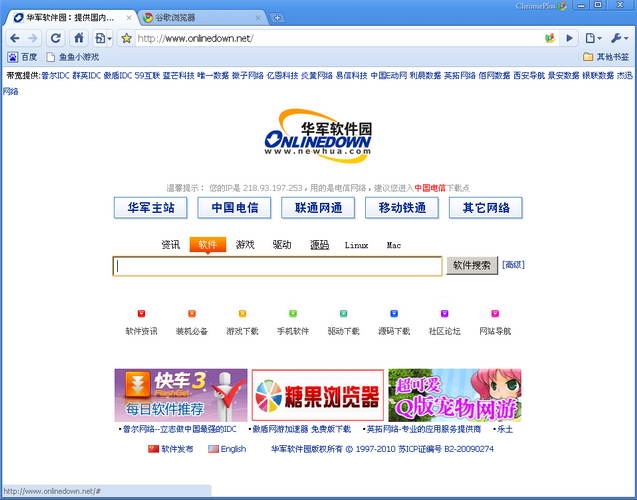Open the 鱼鱼小游戏 bookmark
The width and height of the screenshot is (637, 500).
[73, 57]
